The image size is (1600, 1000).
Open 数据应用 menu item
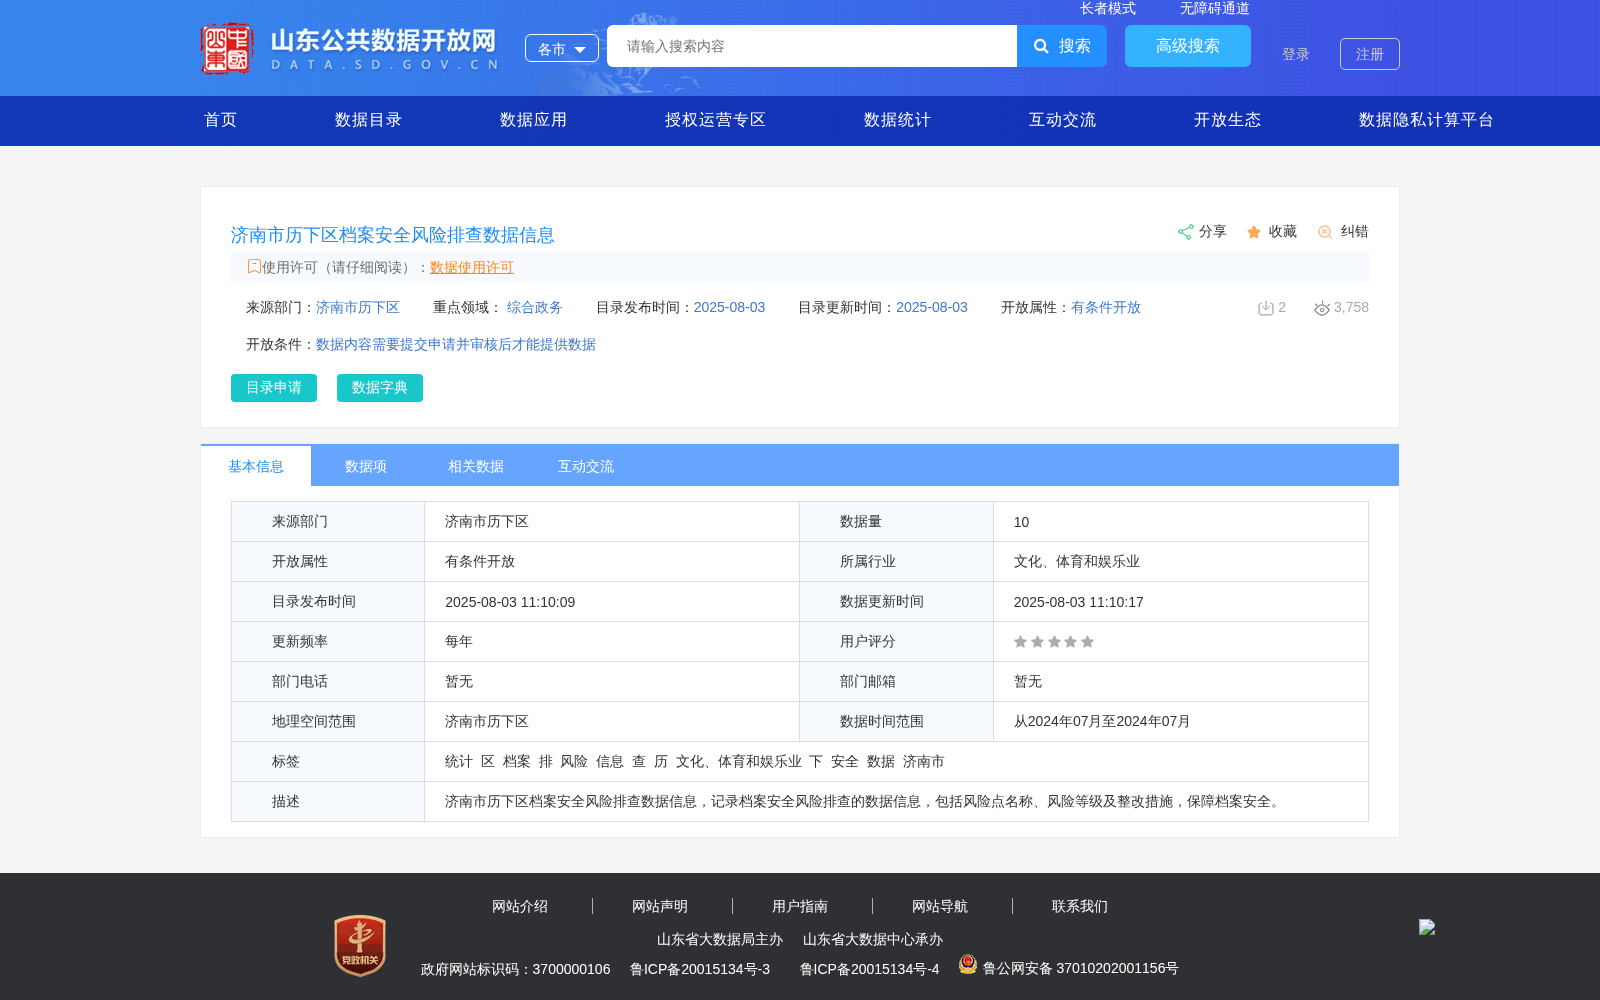pos(533,120)
